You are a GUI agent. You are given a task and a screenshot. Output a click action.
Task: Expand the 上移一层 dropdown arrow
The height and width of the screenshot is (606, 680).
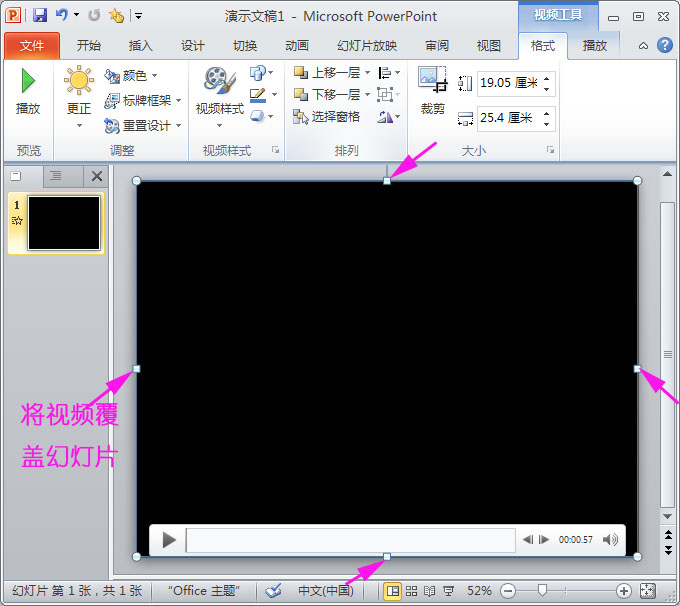pyautogui.click(x=367, y=72)
